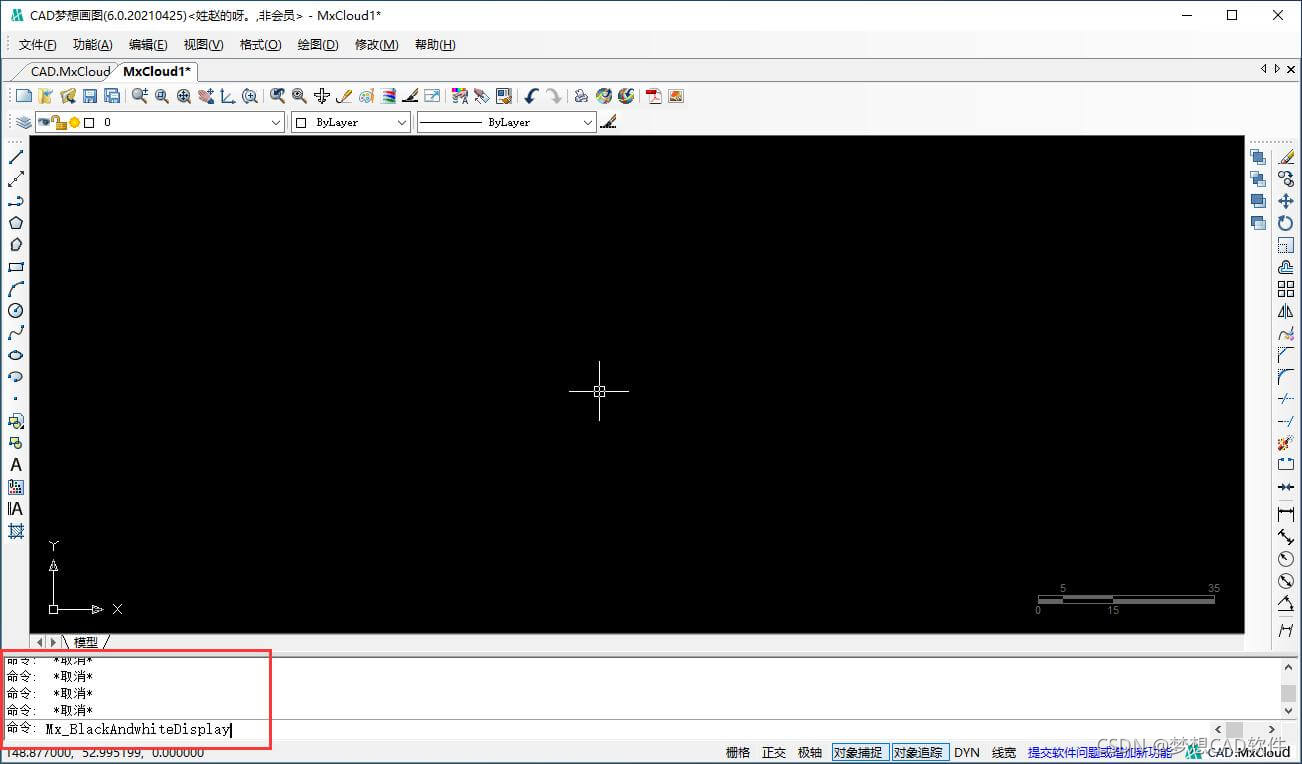This screenshot has width=1302, height=764.
Task: Open the 格式(O) menu
Action: click(x=261, y=45)
